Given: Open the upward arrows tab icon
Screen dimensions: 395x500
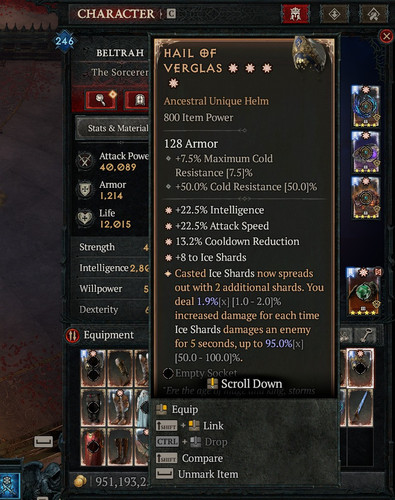Looking at the screenshot, I should 373,14.
